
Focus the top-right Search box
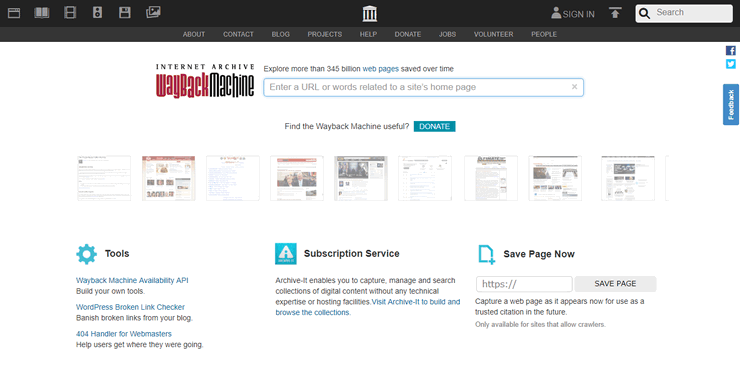(x=684, y=13)
